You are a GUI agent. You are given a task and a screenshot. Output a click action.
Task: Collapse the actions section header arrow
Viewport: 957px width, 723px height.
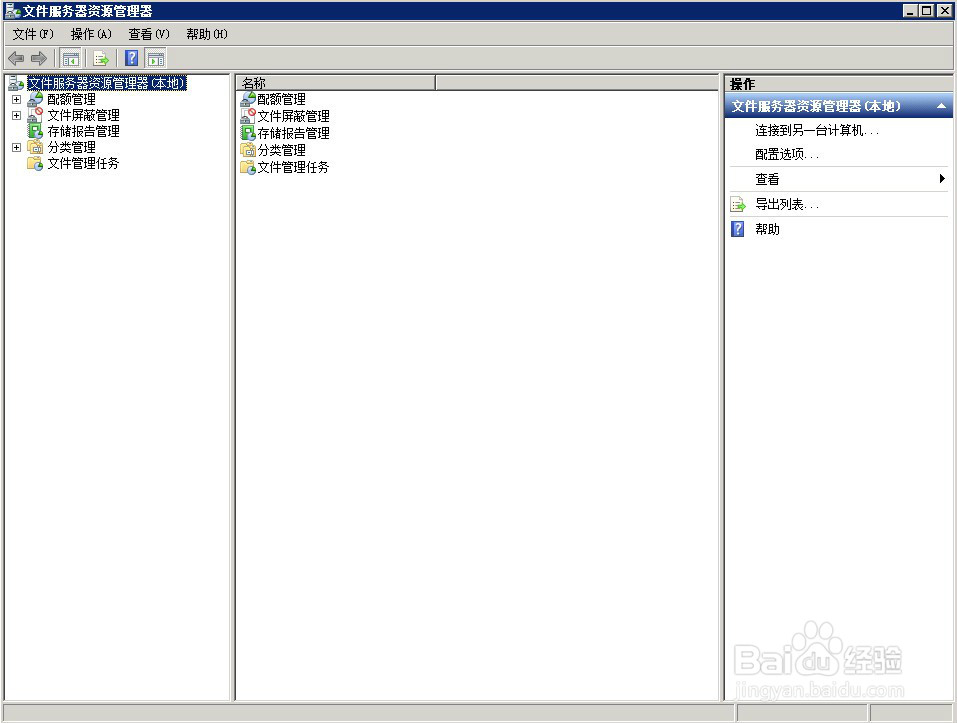click(942, 106)
